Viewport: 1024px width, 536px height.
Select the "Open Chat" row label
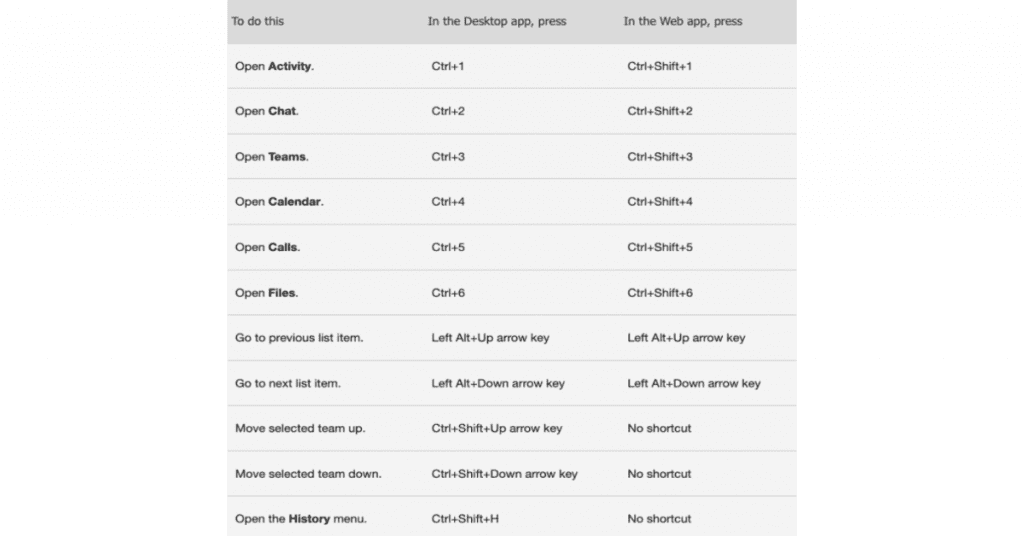click(266, 111)
